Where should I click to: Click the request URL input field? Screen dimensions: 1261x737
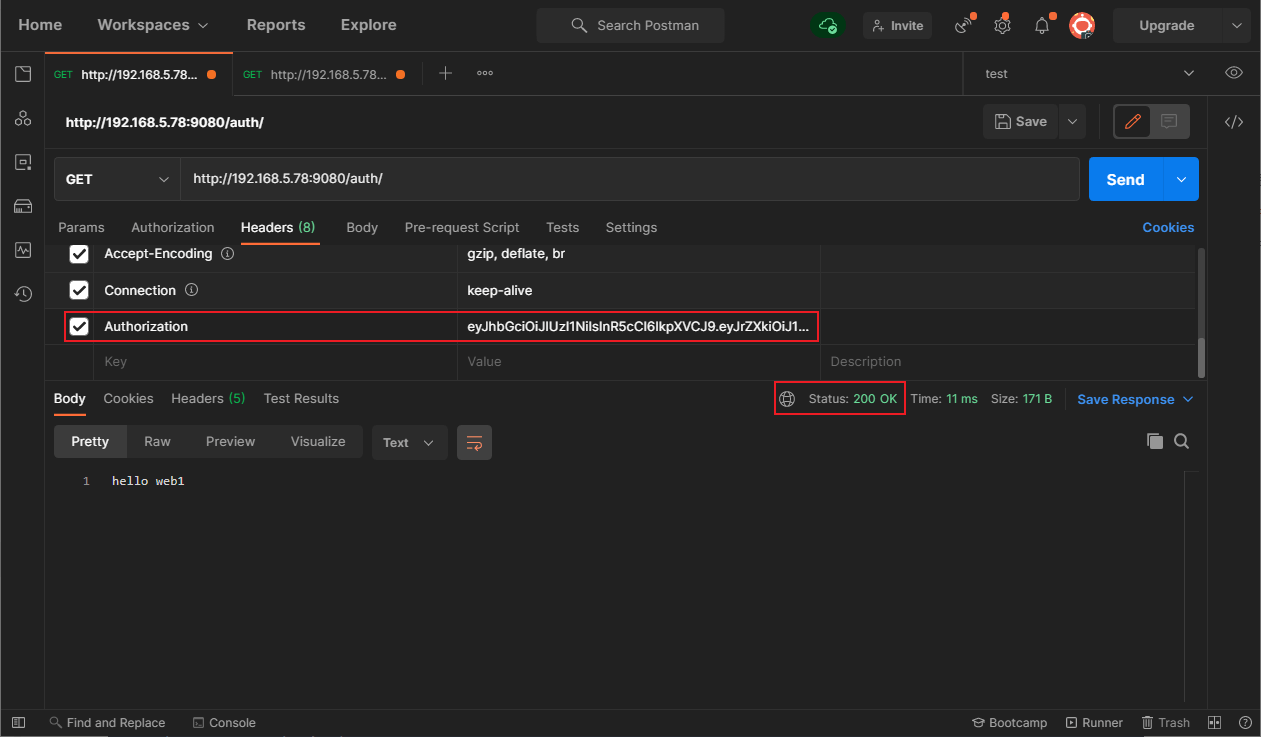point(630,179)
